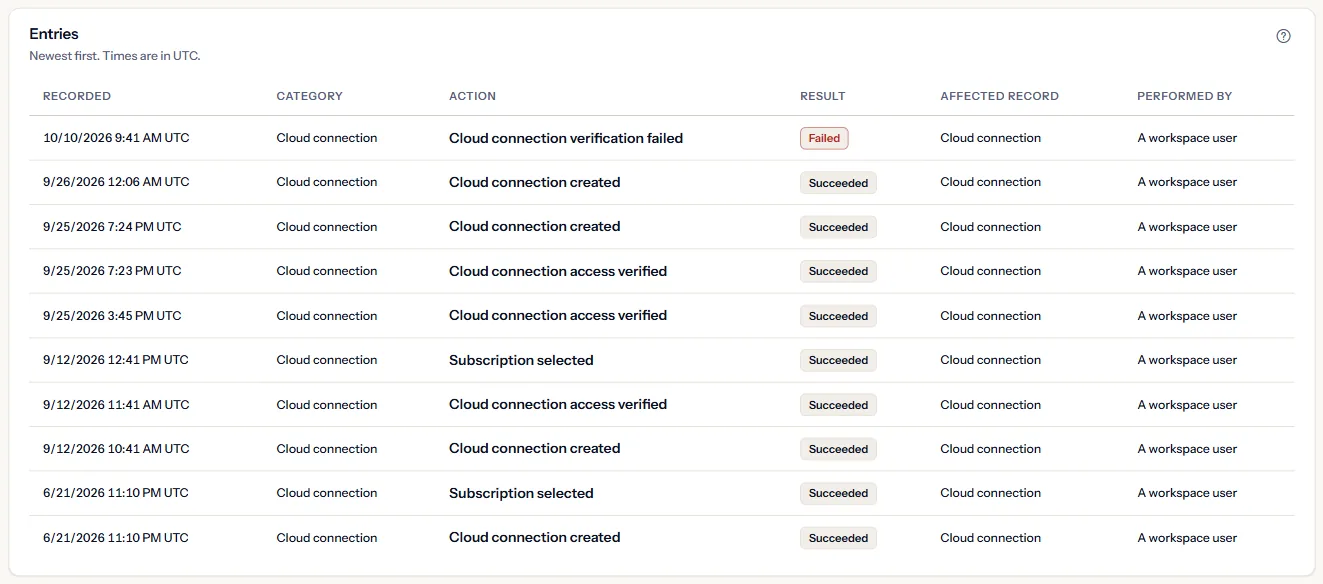Select timestamp 9/12/2026 12:41 PM UTC
The height and width of the screenshot is (584, 1323).
(116, 360)
